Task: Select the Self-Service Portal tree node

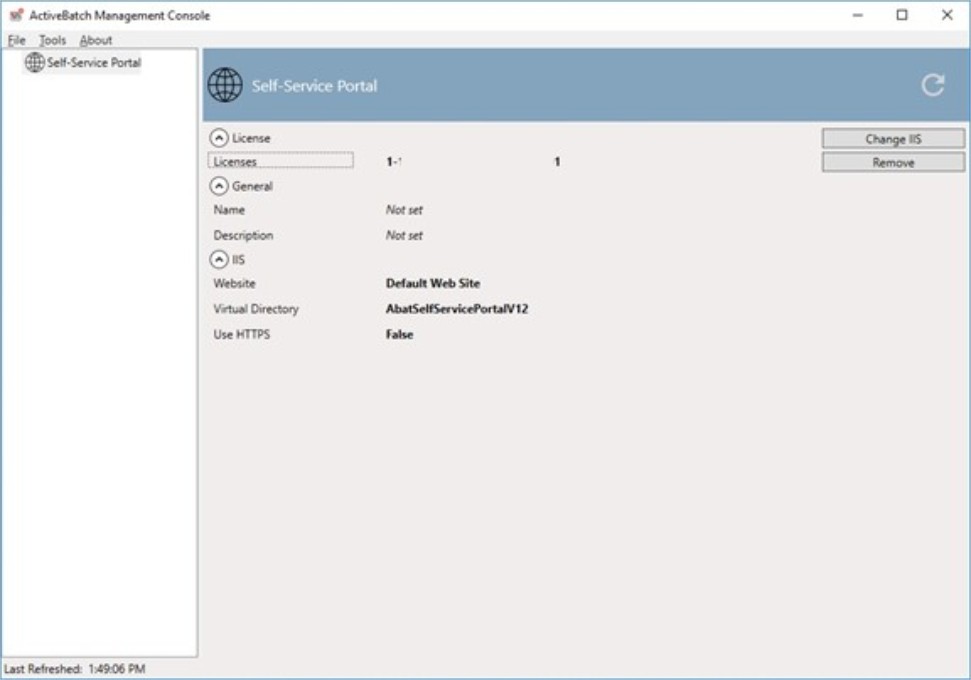Action: click(82, 63)
